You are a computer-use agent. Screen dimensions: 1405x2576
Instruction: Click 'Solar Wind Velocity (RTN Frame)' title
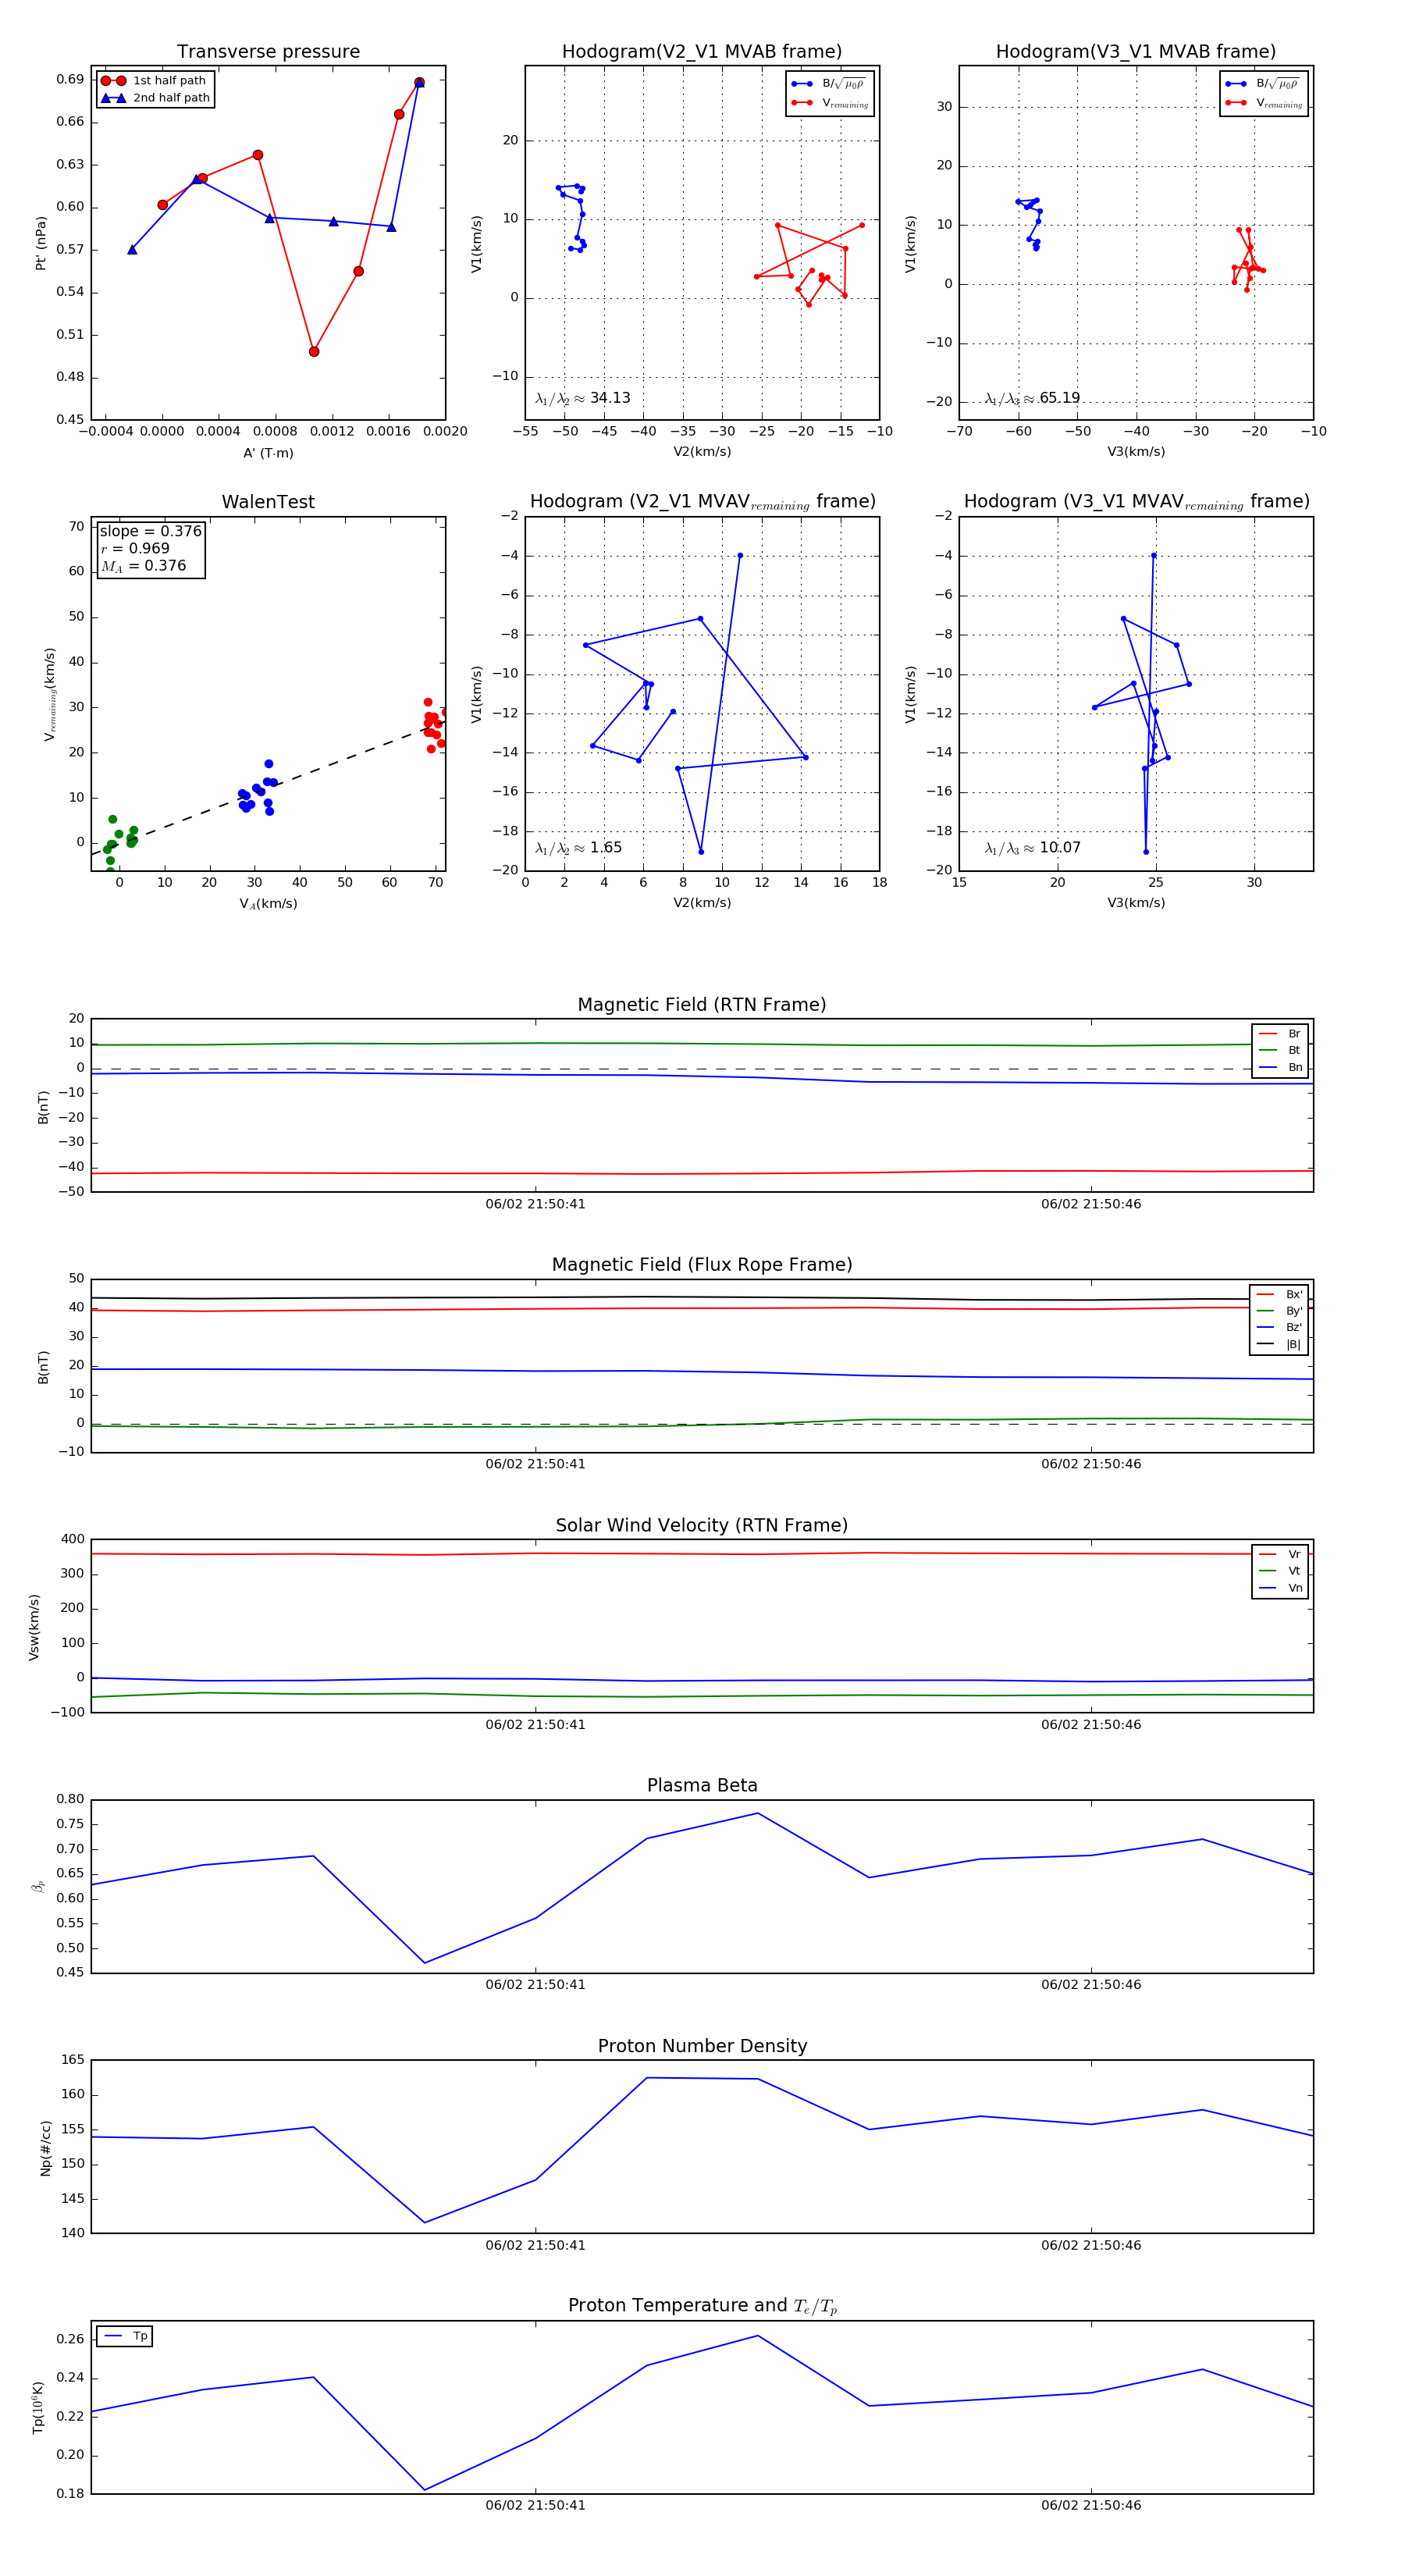(x=702, y=1526)
